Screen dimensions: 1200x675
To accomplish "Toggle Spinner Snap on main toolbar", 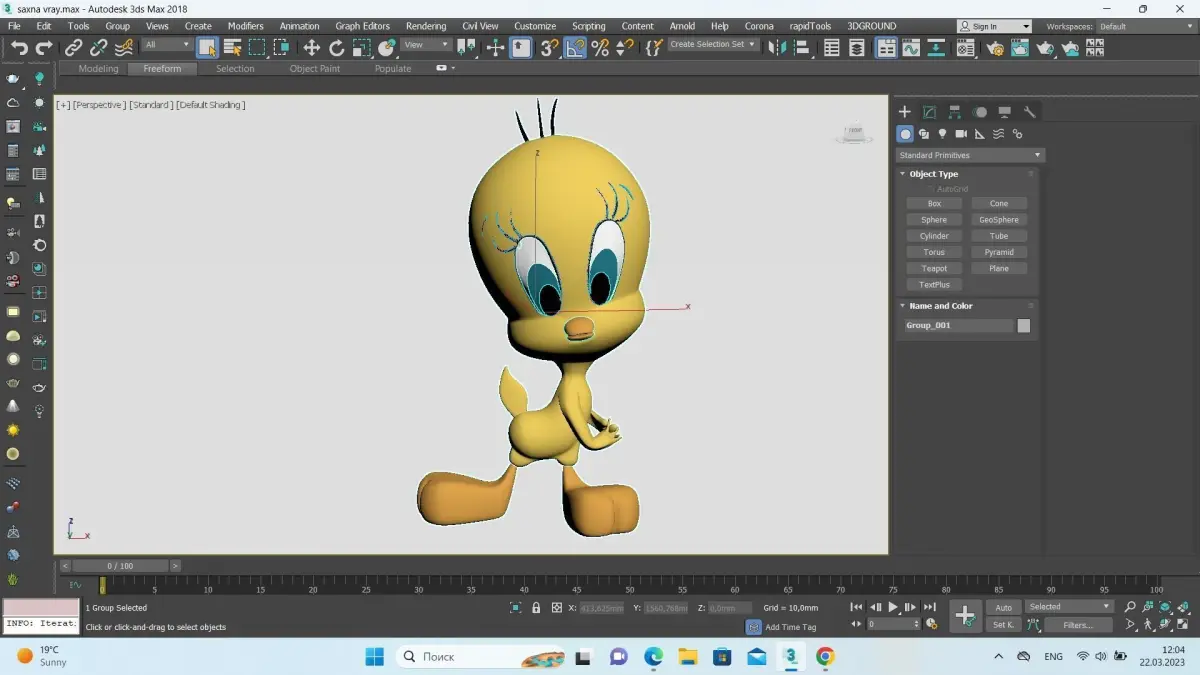I will 625,47.
